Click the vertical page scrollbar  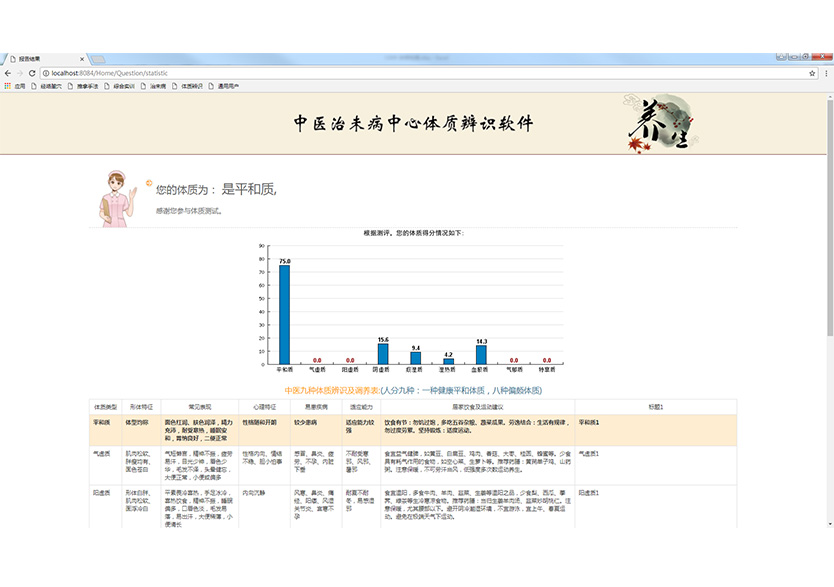(x=829, y=300)
